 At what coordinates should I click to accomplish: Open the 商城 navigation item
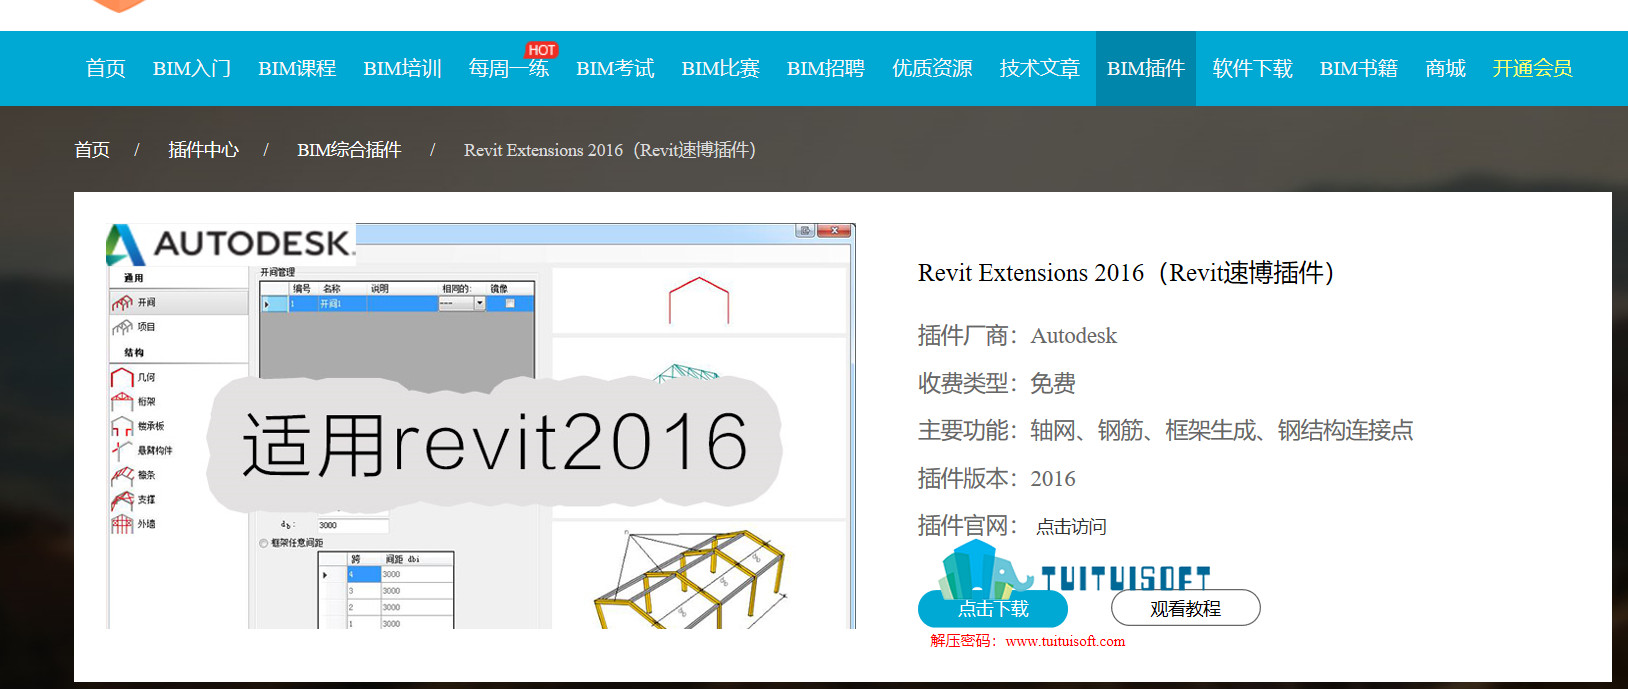1445,68
